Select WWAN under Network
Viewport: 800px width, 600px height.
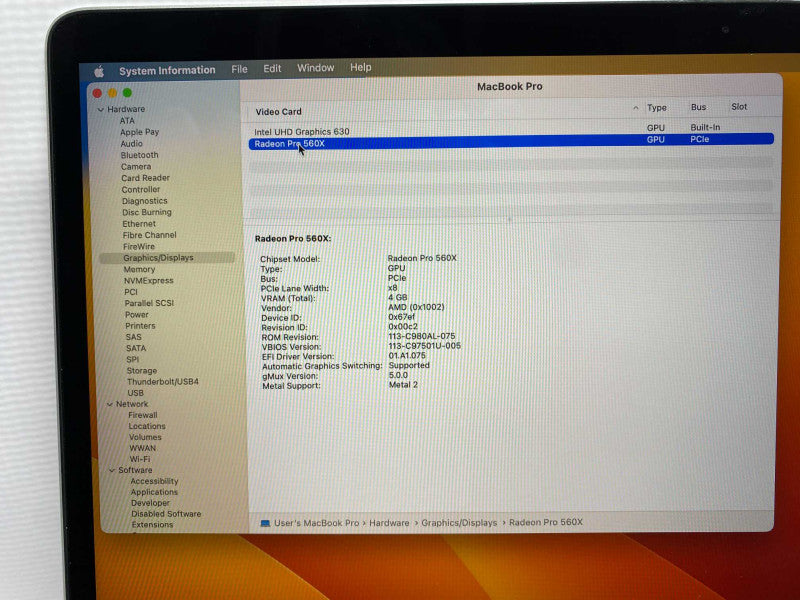pos(142,448)
